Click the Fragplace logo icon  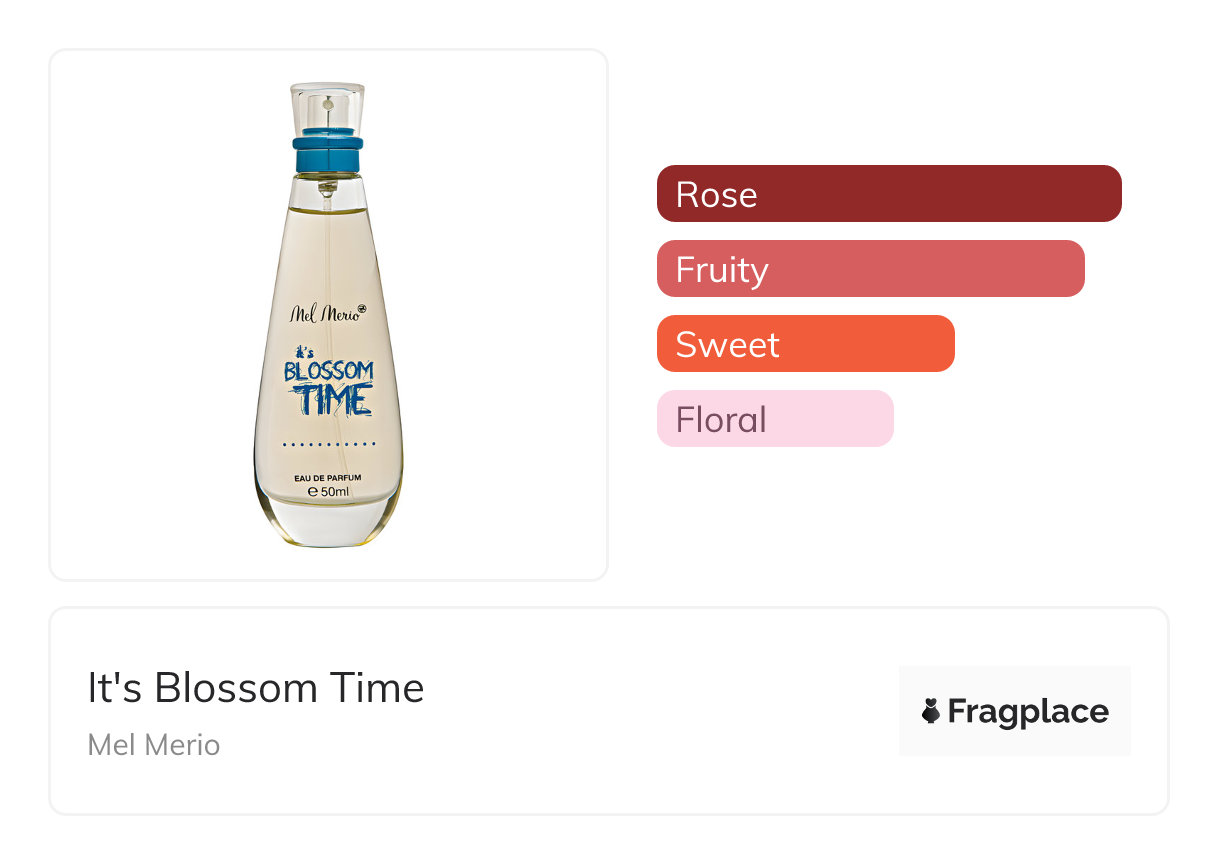931,711
